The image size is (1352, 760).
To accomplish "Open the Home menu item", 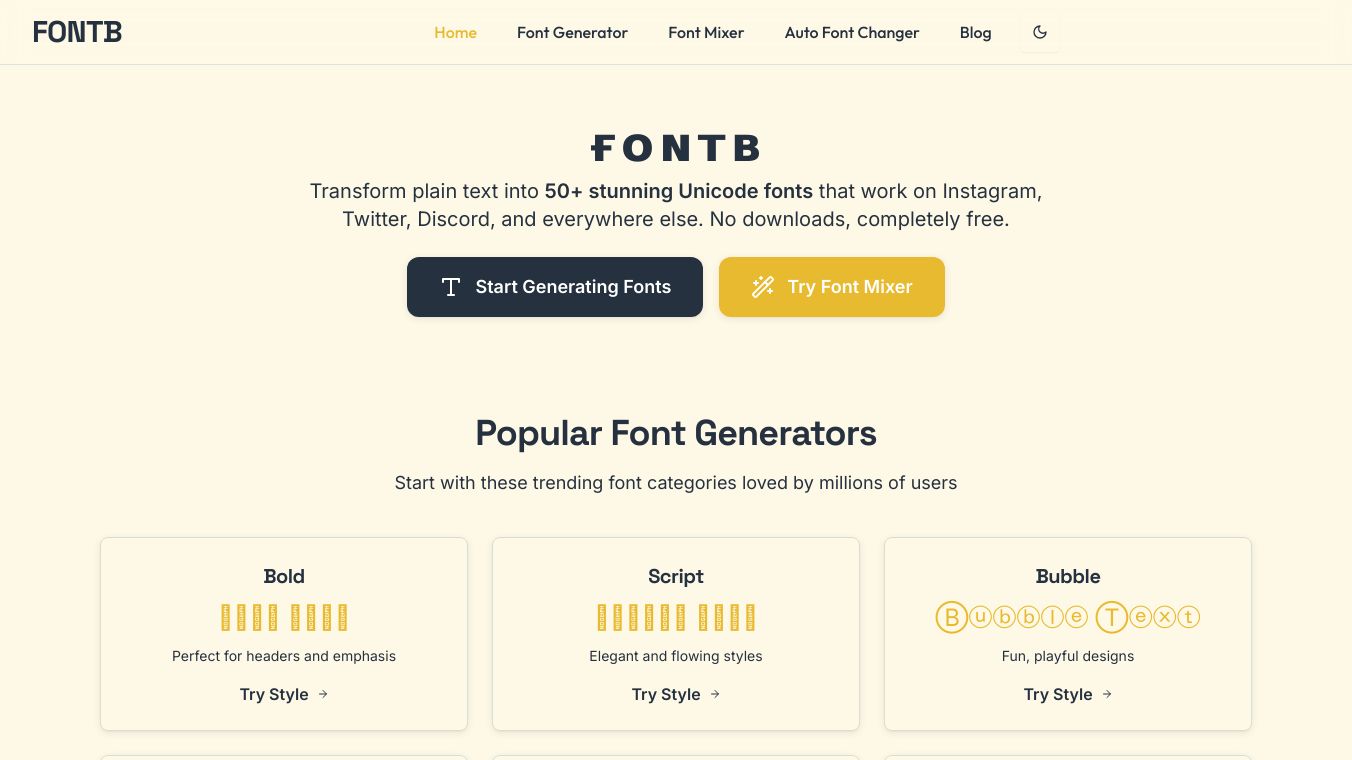I will [455, 33].
